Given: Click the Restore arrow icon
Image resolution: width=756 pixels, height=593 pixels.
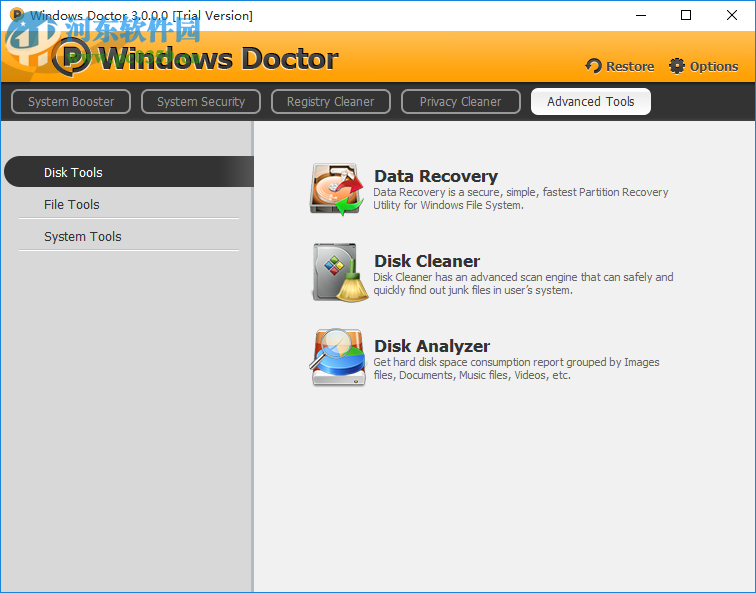Looking at the screenshot, I should (x=594, y=66).
